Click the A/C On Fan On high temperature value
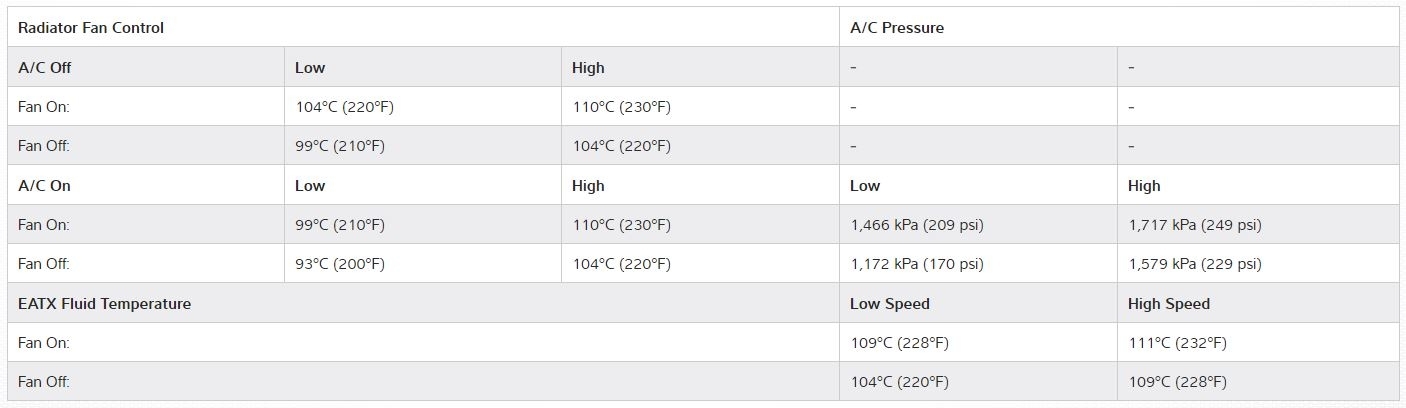The image size is (1406, 408). [x=621, y=225]
